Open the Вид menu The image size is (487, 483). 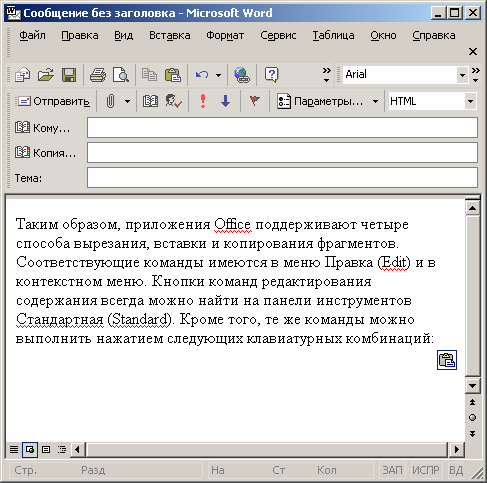point(124,35)
